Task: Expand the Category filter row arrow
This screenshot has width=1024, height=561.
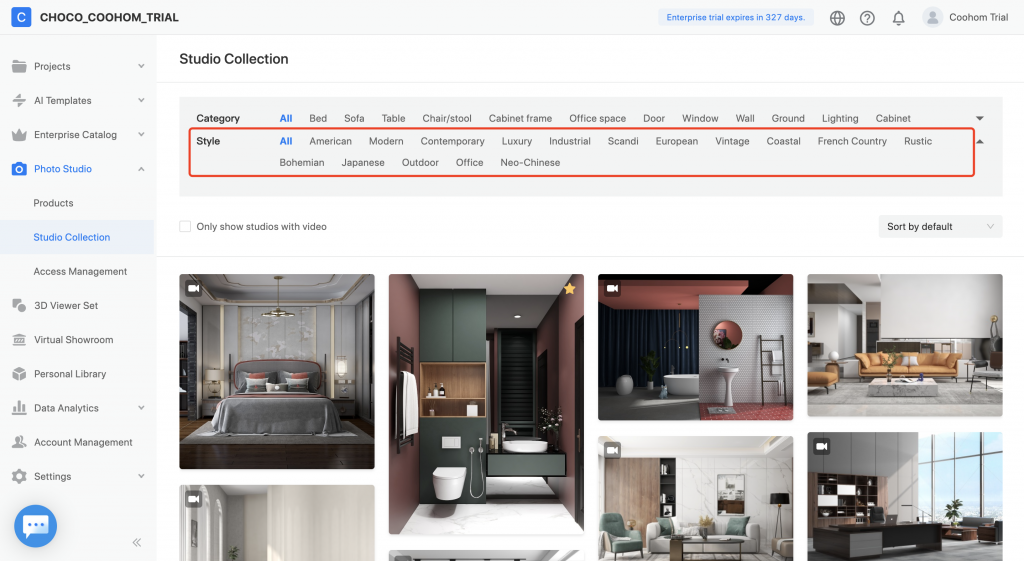Action: coord(980,119)
